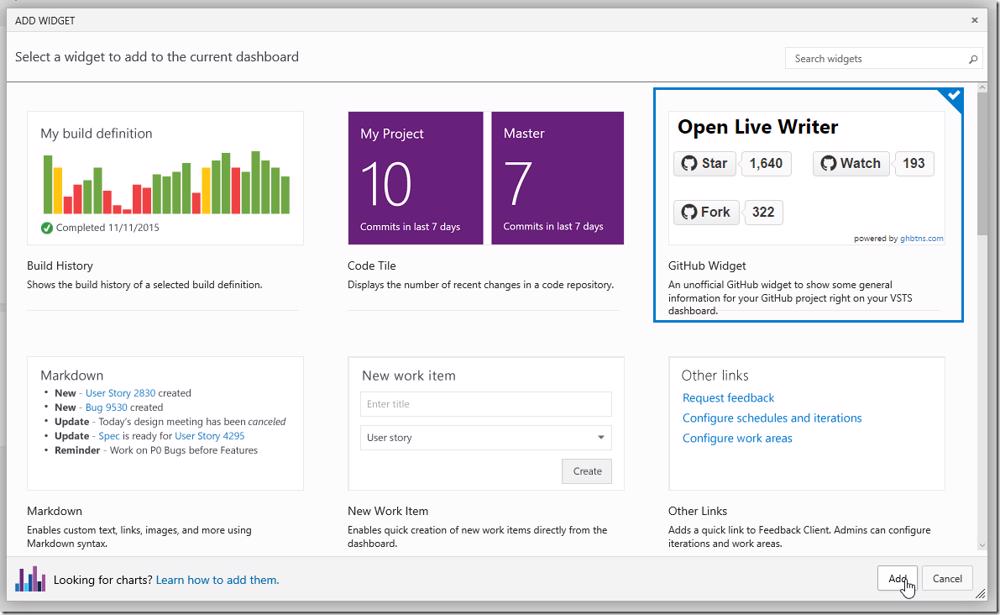Click the User Story 2830 link
Viewport: 1000px width, 615px height.
point(121,394)
